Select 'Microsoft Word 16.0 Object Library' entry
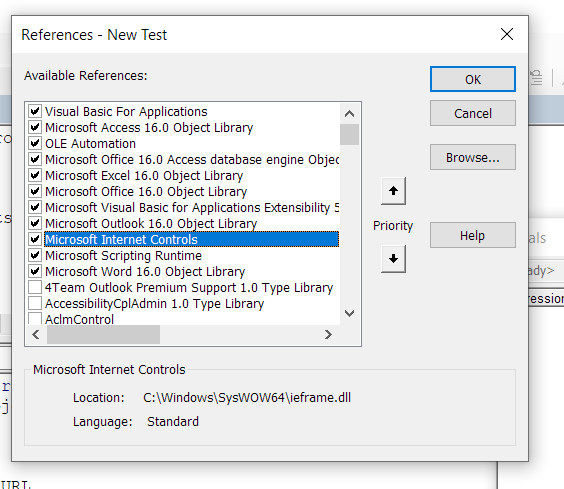Screen dimensions: 564x489 (145, 271)
